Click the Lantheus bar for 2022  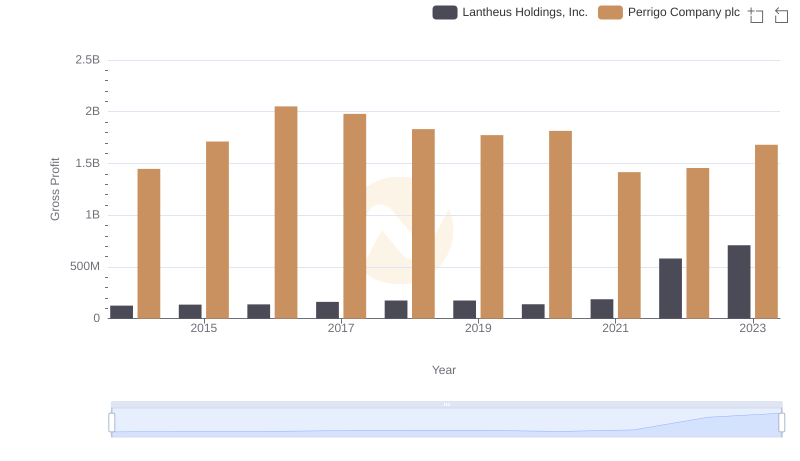pyautogui.click(x=670, y=288)
